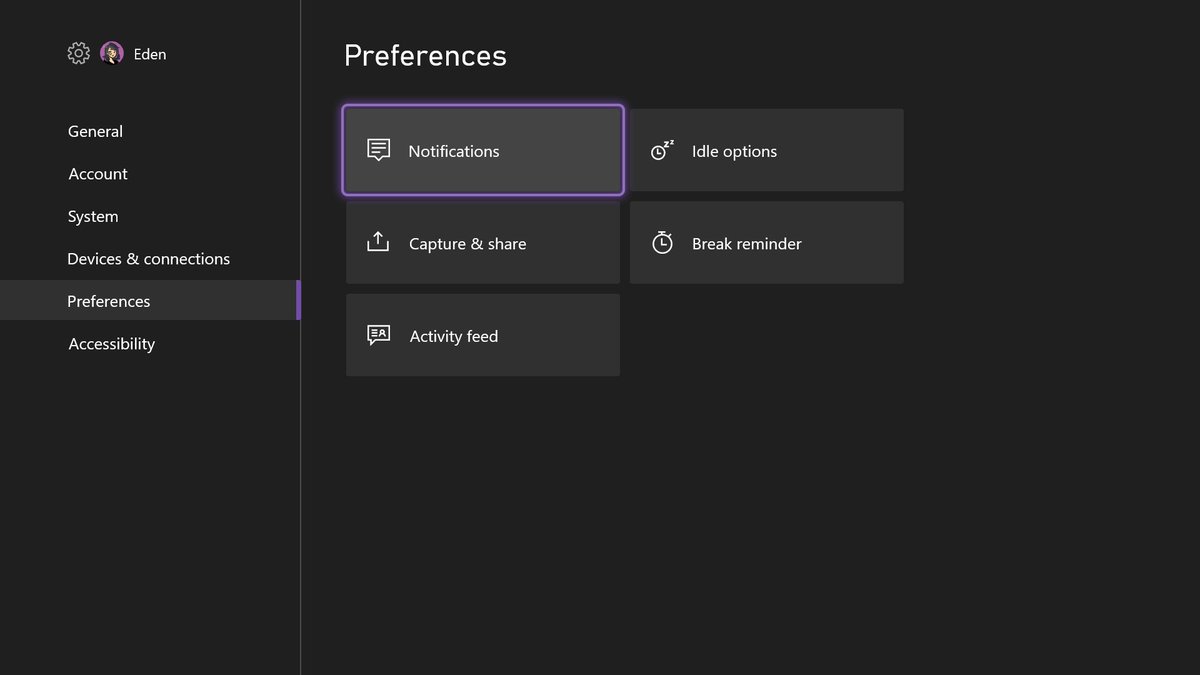This screenshot has height=675, width=1200.
Task: Open the Idle options tile
Action: tap(767, 150)
